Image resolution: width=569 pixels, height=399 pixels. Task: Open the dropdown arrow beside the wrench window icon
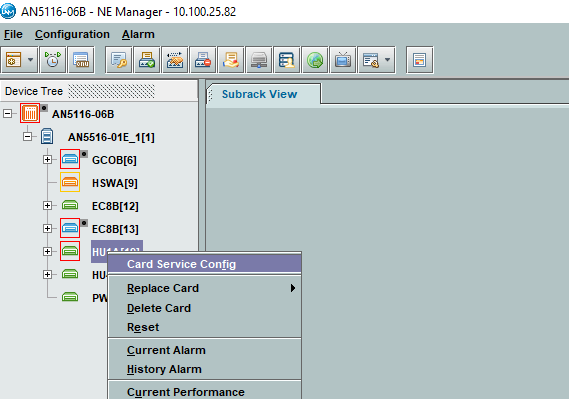388,60
